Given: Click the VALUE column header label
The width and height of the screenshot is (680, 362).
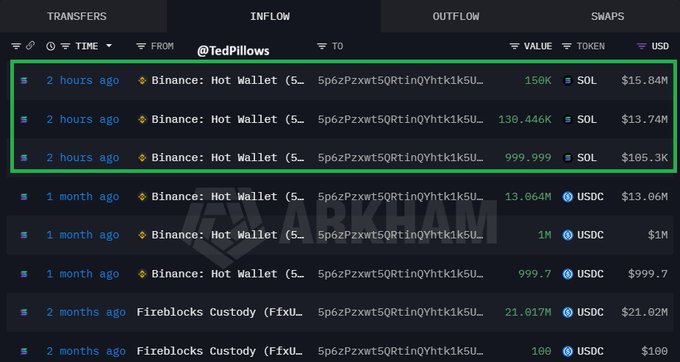Looking at the screenshot, I should tap(538, 46).
